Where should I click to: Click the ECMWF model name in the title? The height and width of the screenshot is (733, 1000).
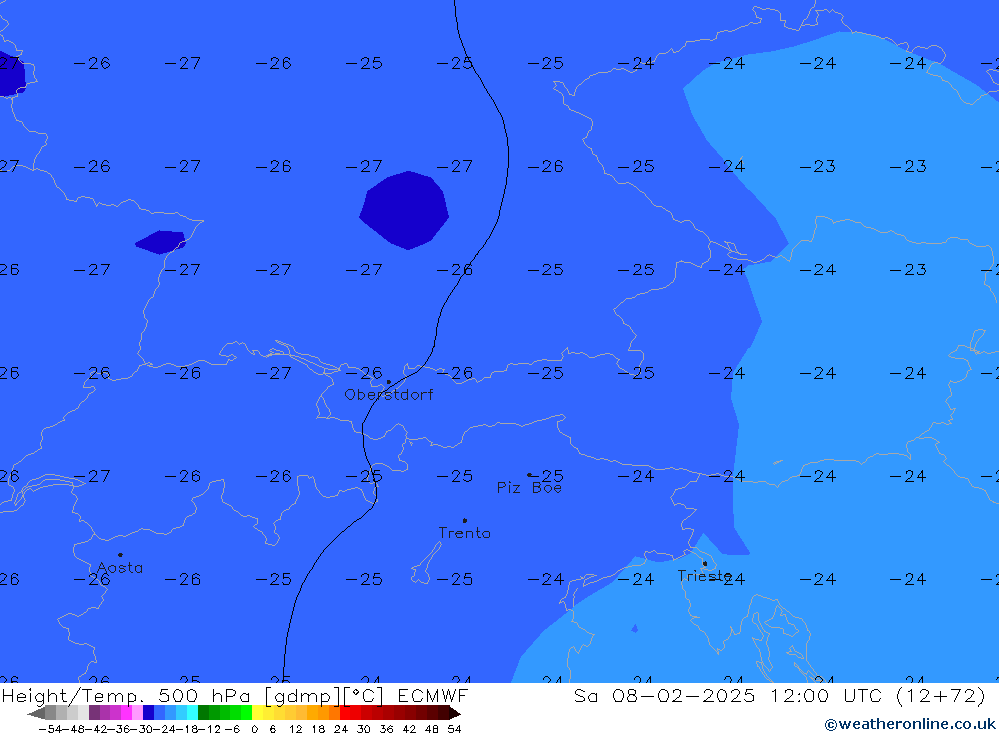pos(433,695)
